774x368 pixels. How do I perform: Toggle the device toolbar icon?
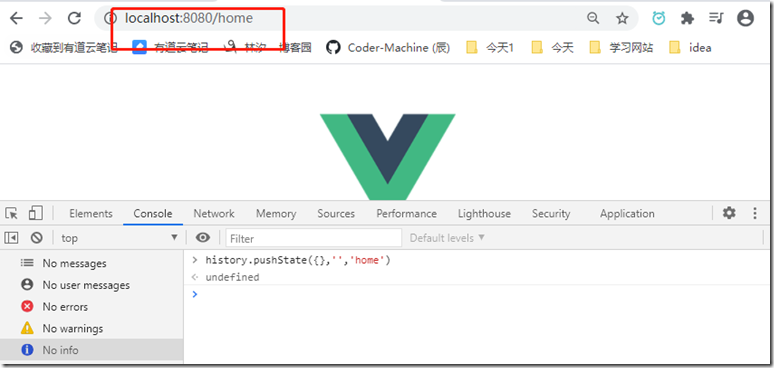coord(36,213)
